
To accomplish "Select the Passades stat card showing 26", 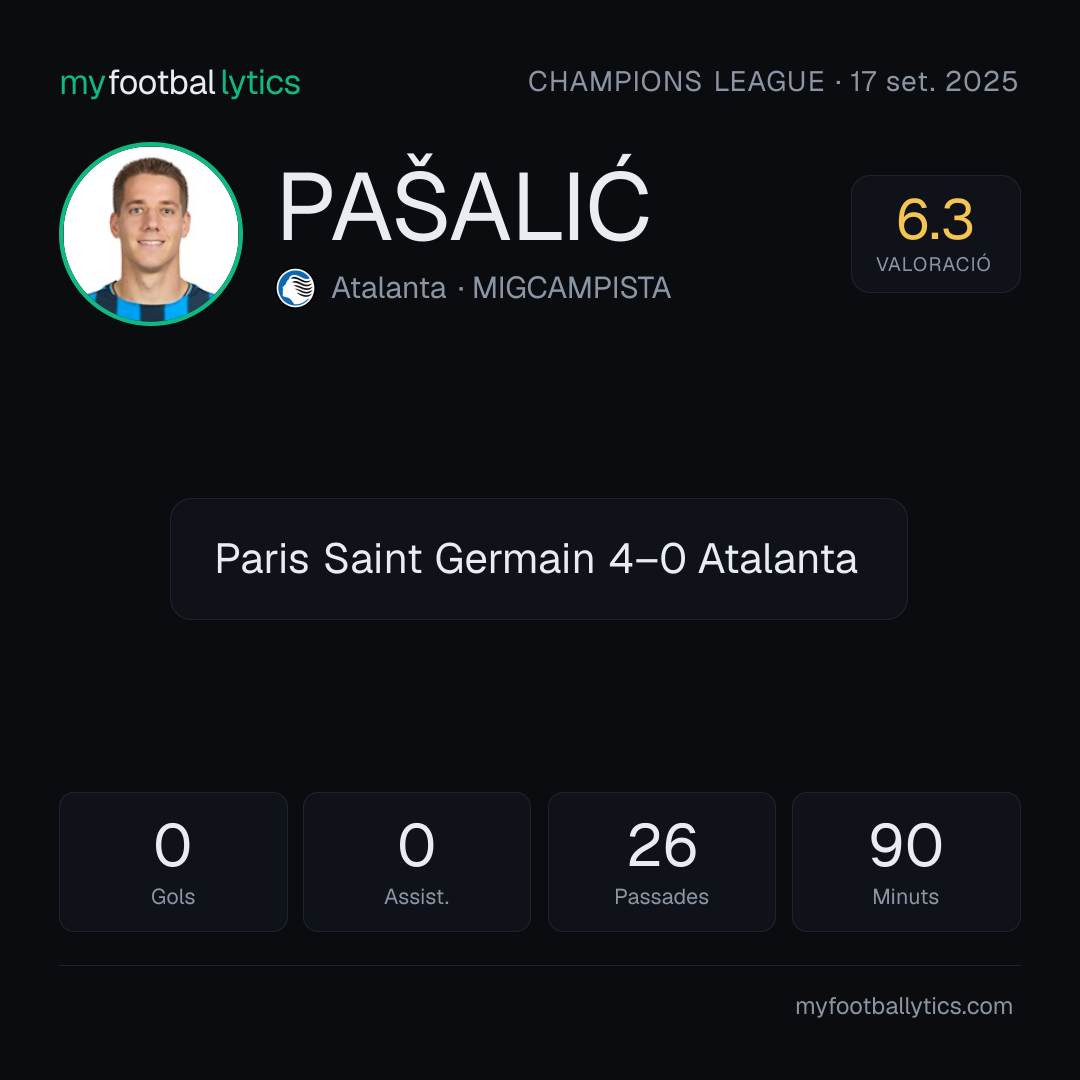I will (x=661, y=862).
